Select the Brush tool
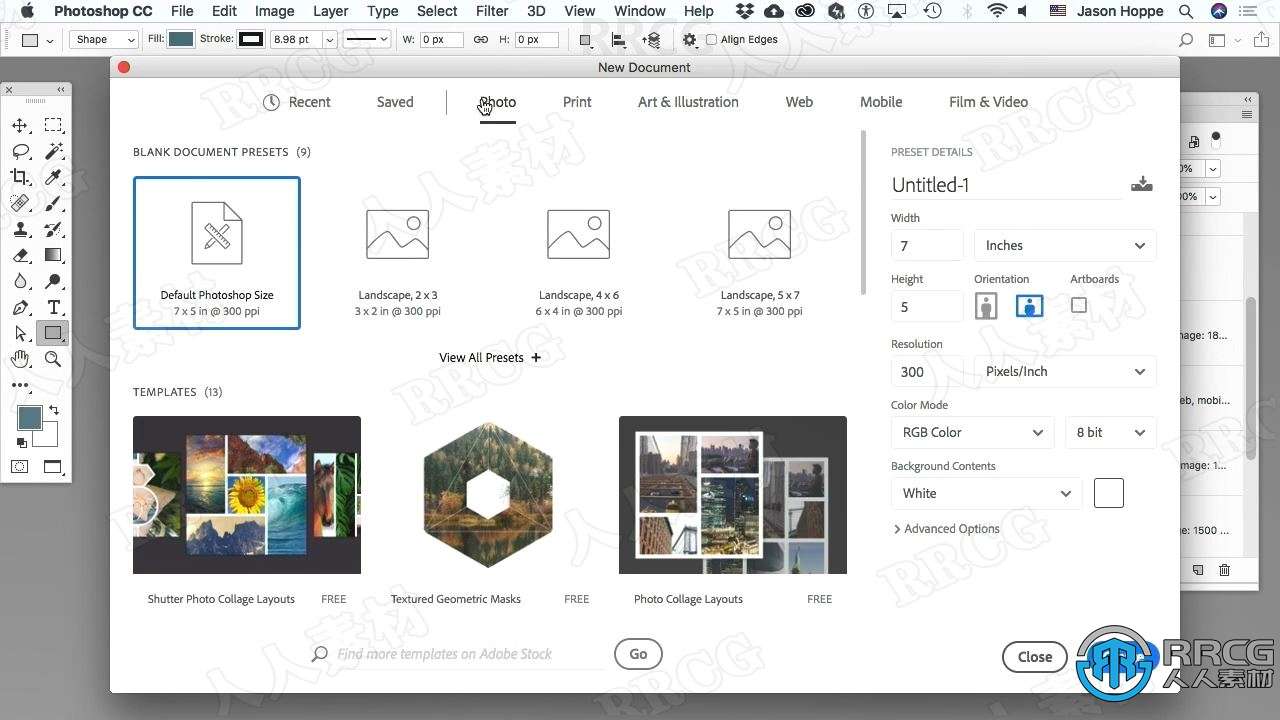Viewport: 1280px width, 720px height. coord(53,203)
